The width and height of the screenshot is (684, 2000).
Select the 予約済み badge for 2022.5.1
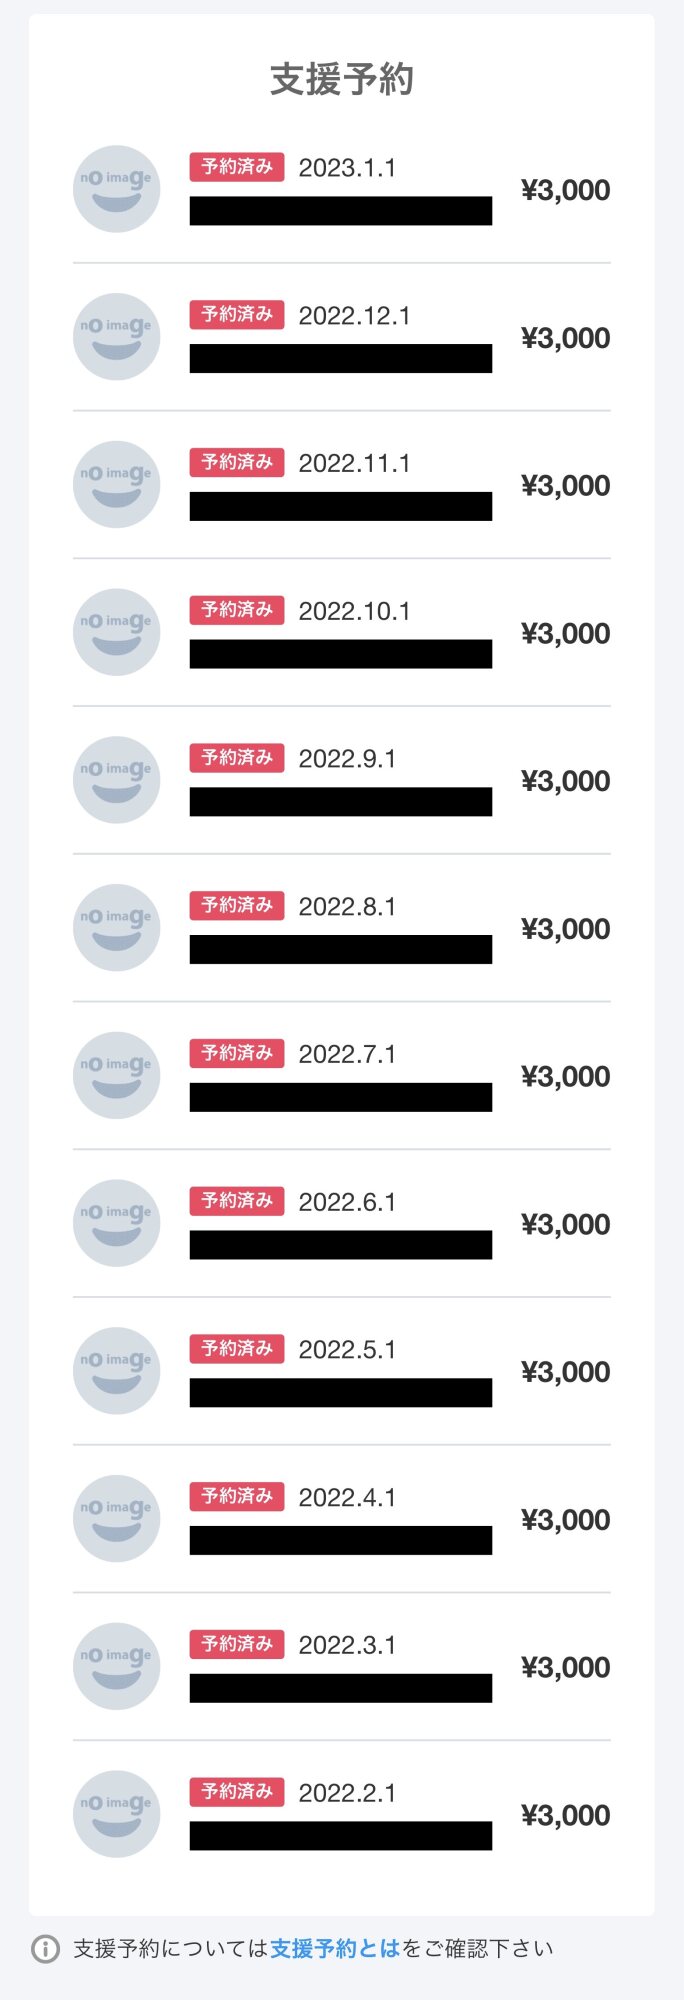tap(237, 1348)
